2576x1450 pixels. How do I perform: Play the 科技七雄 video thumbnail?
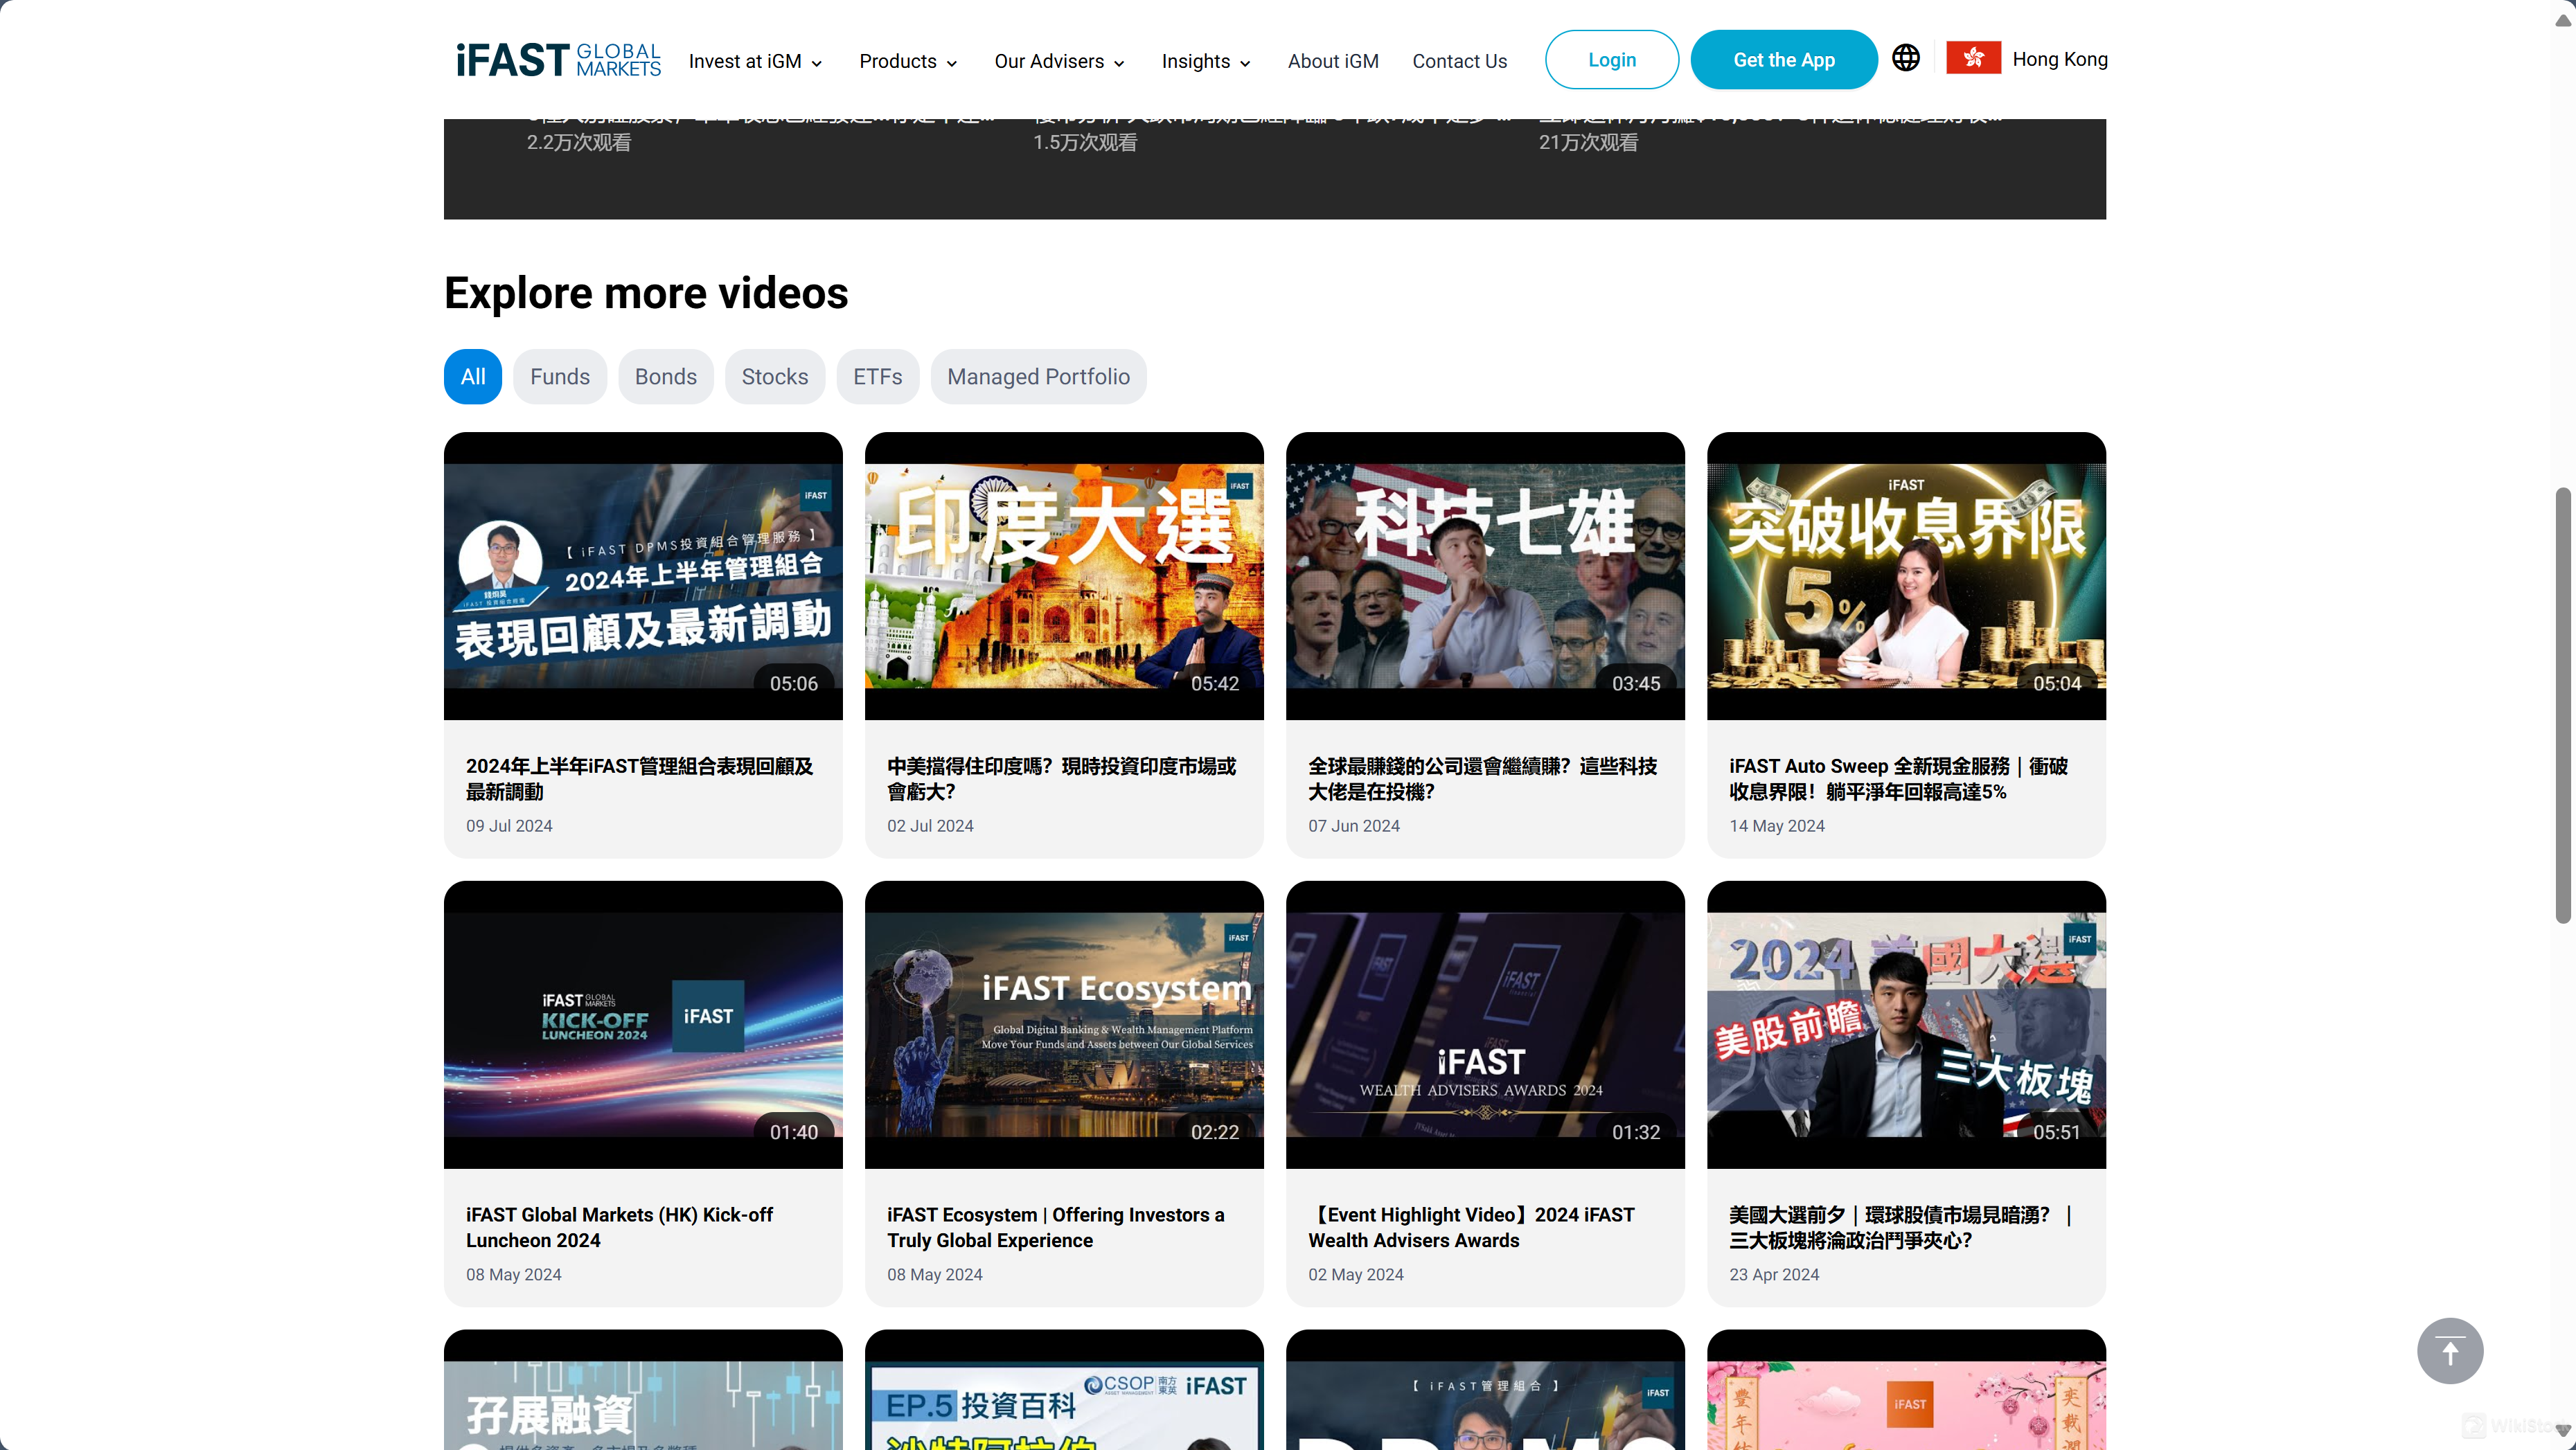pyautogui.click(x=1485, y=575)
